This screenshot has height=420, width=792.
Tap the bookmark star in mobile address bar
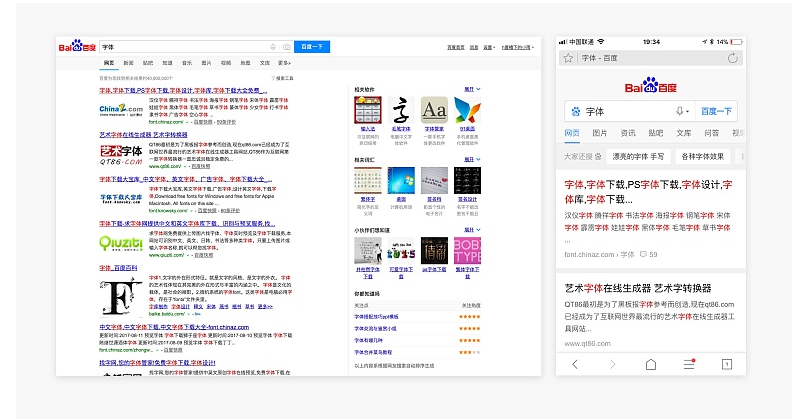click(568, 58)
